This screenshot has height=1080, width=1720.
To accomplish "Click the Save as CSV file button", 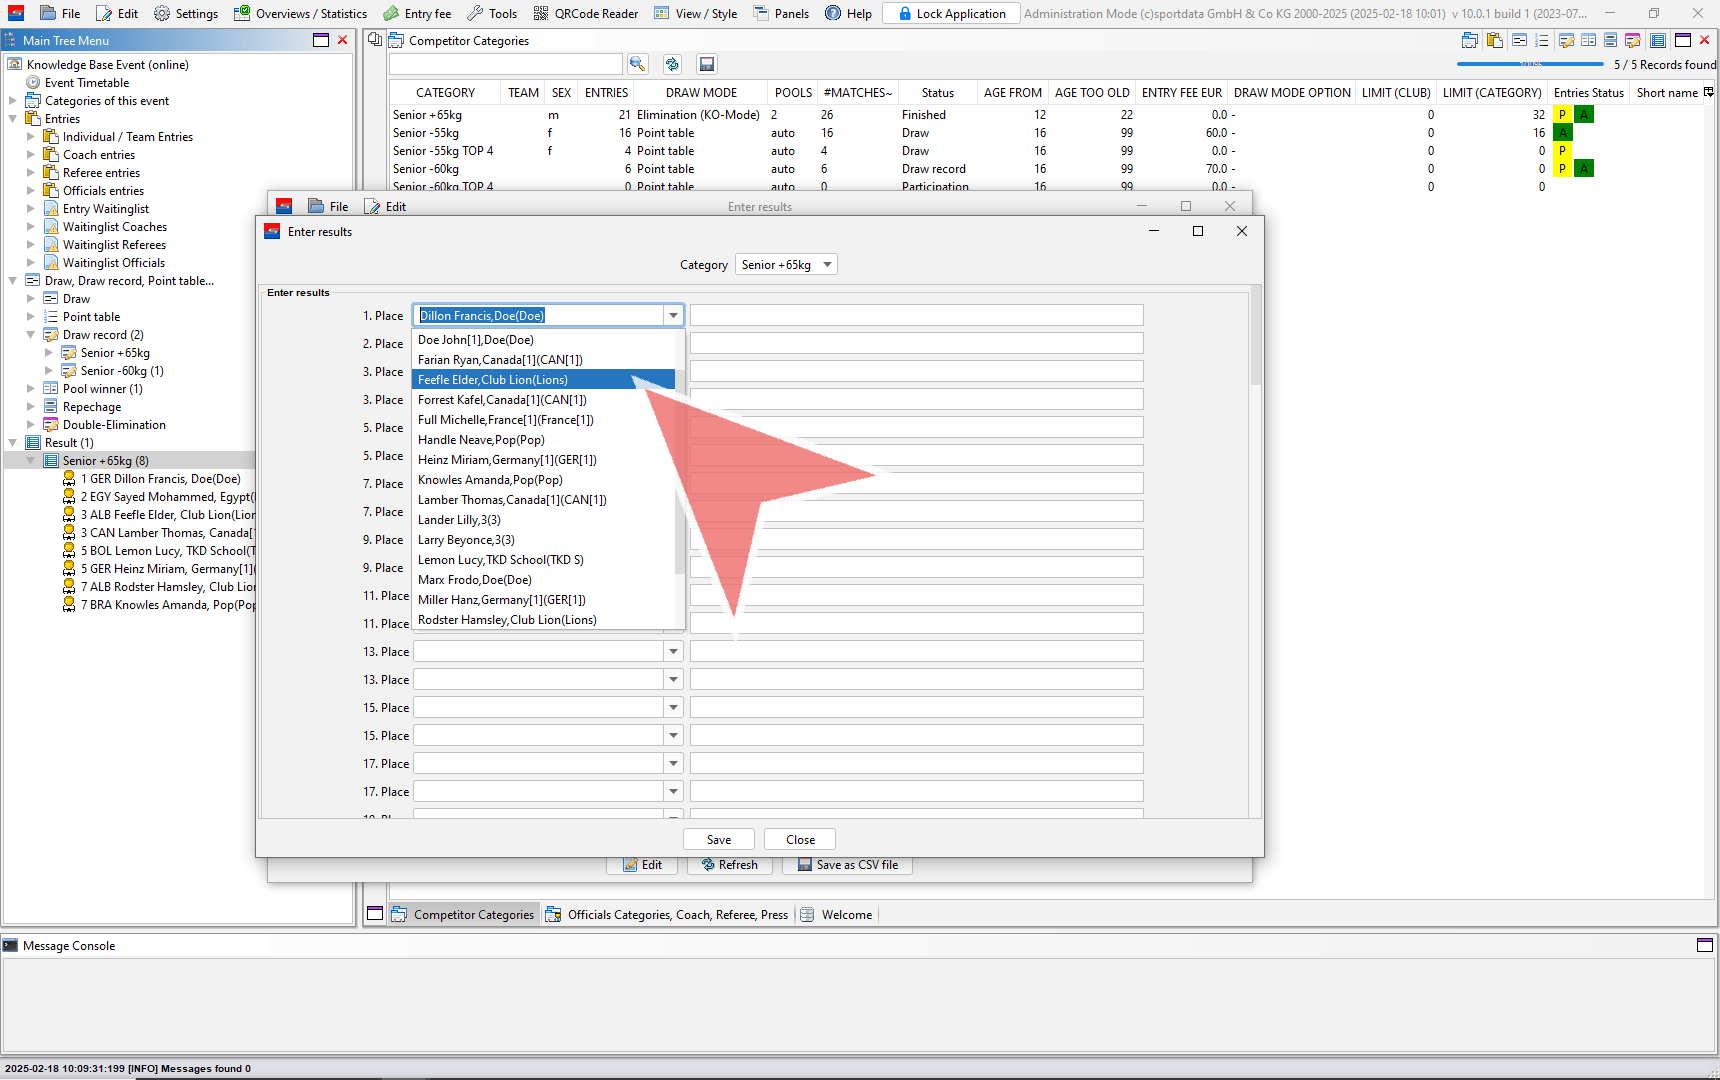I will [847, 865].
